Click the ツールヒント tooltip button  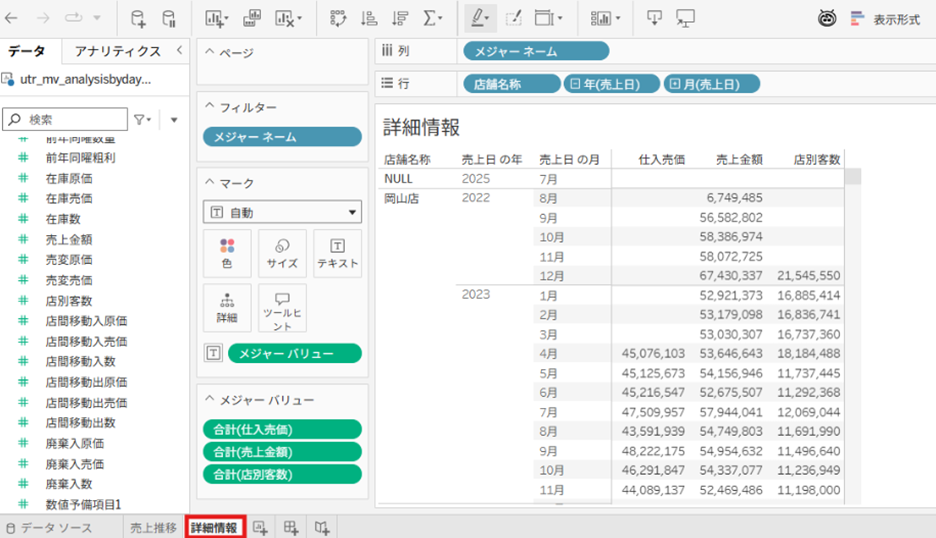(282, 308)
